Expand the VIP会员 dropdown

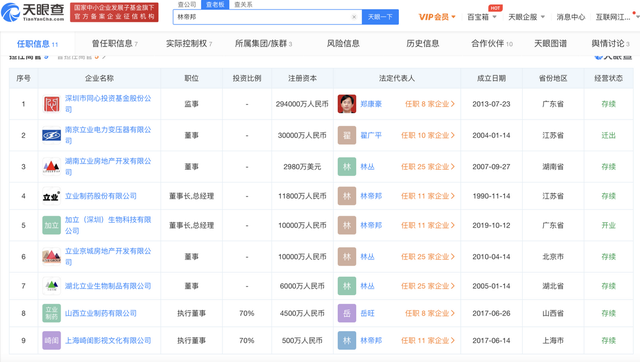coord(437,17)
